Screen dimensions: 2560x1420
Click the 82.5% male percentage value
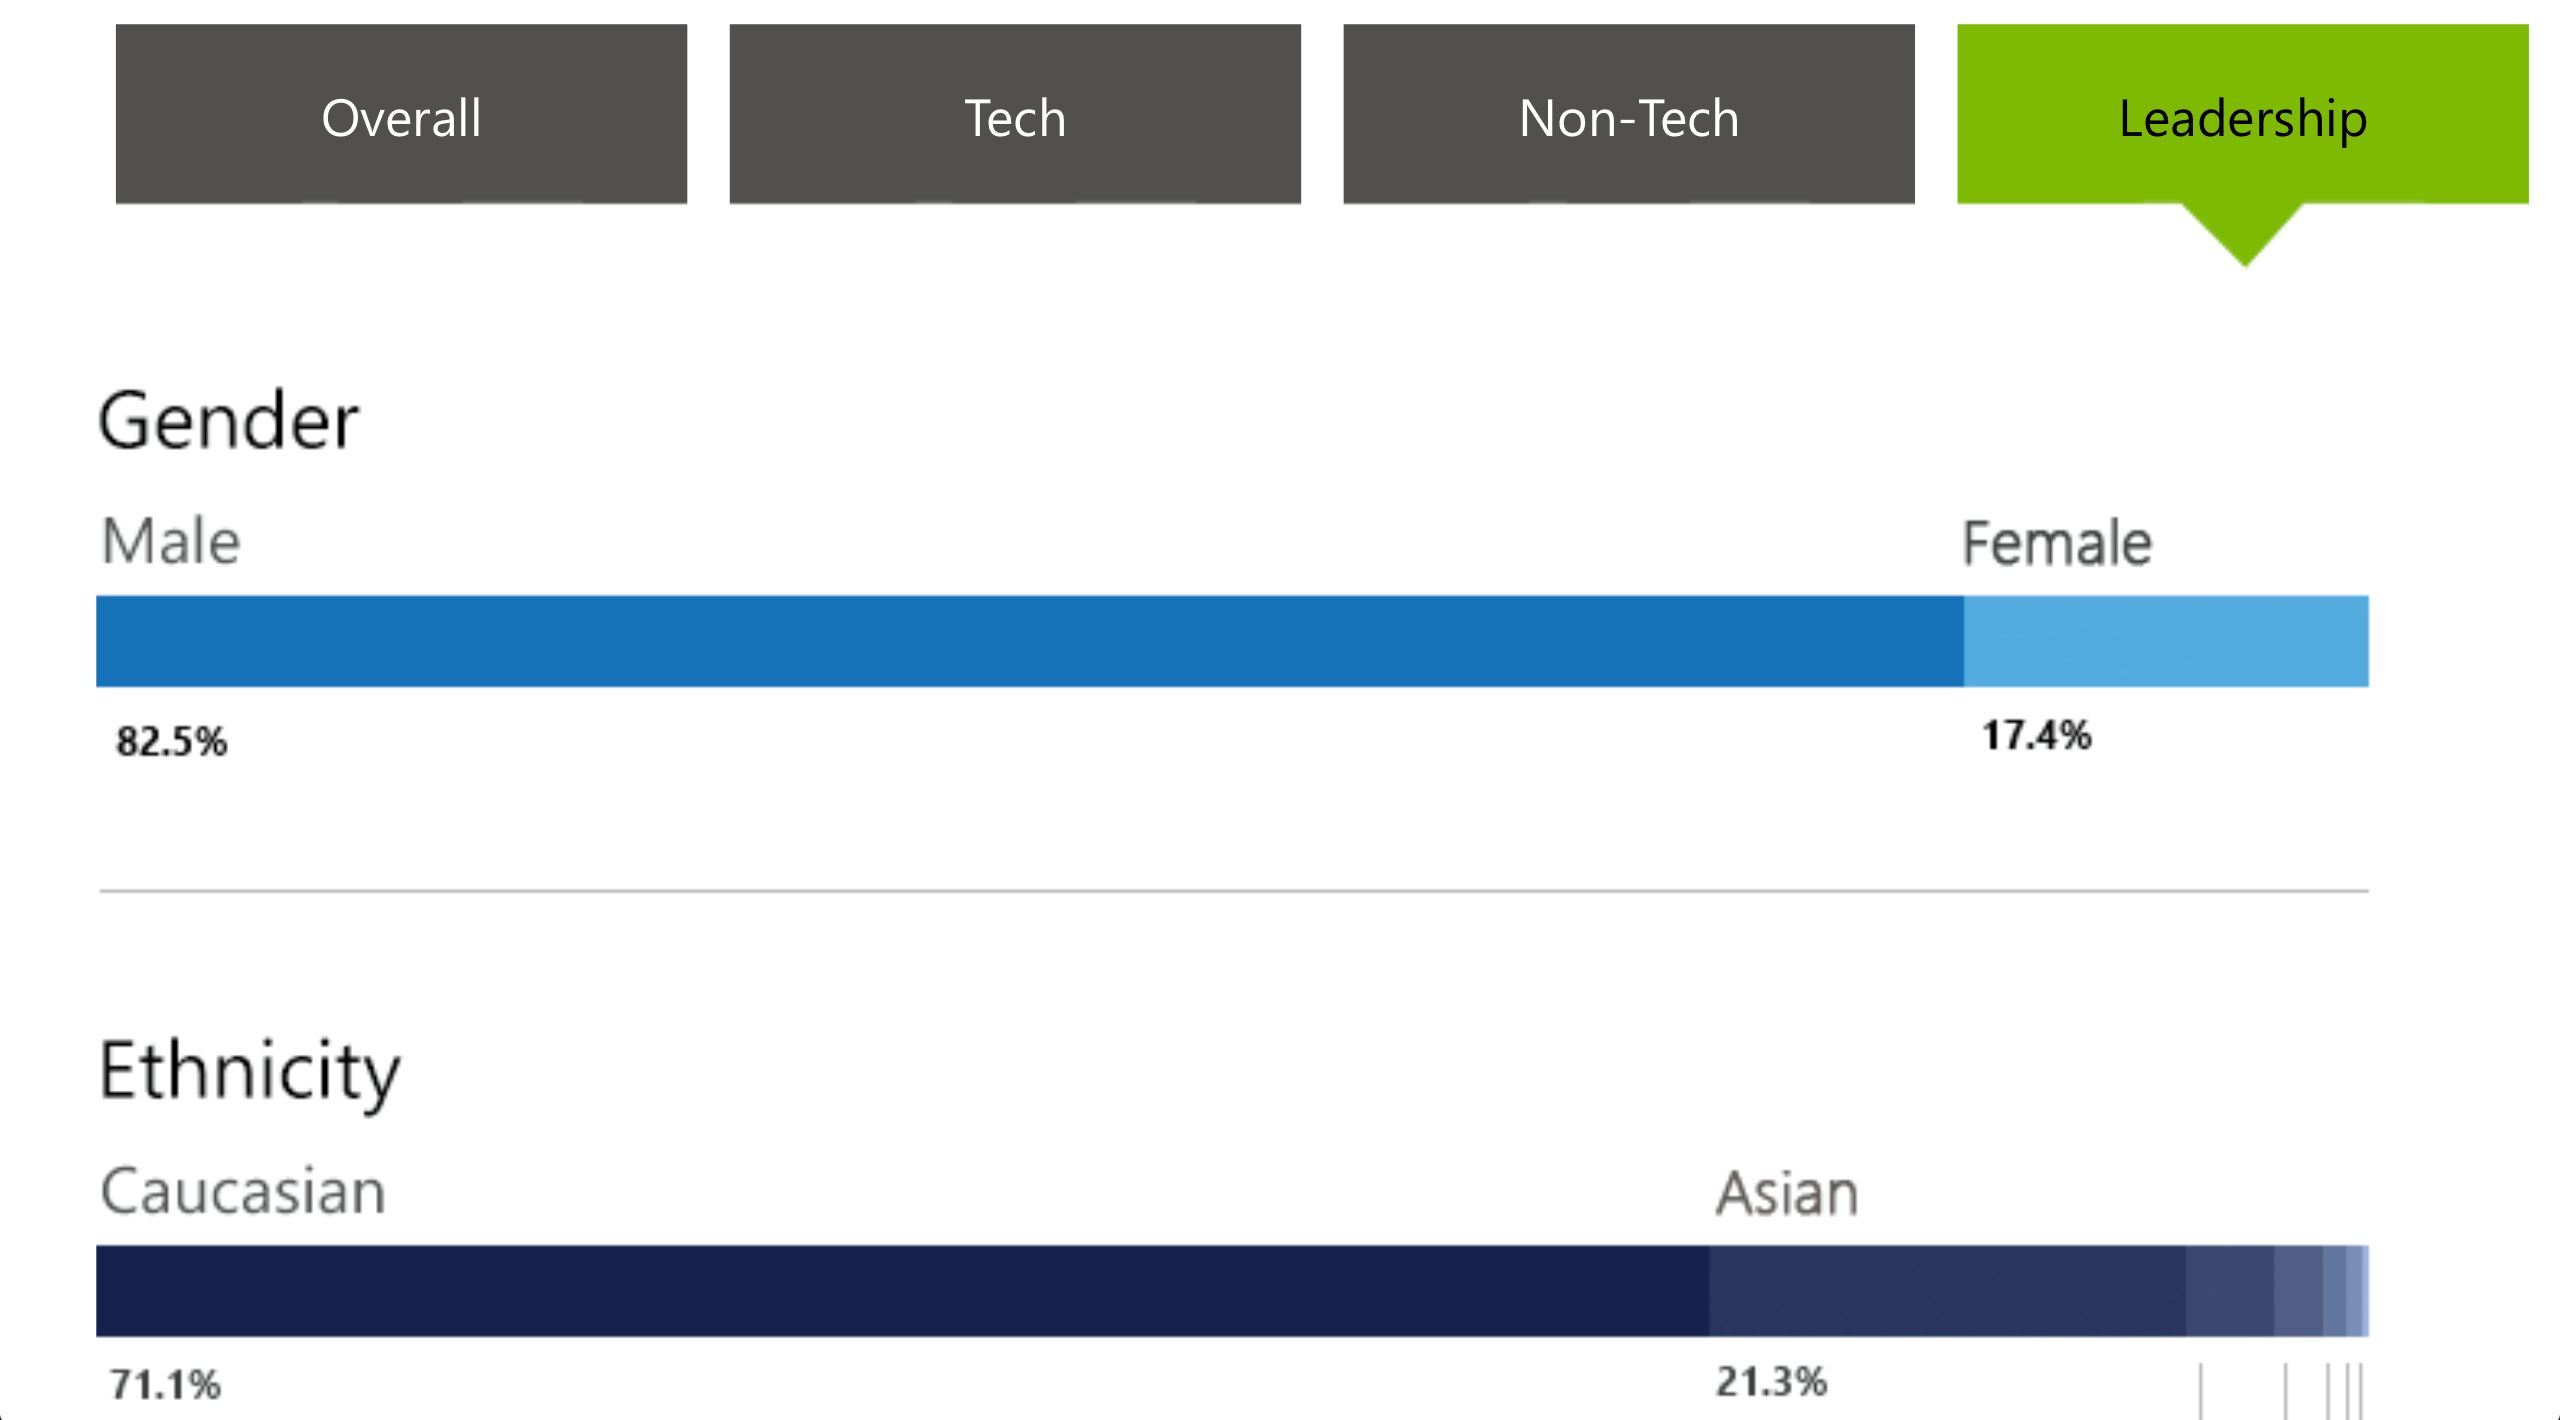(172, 741)
